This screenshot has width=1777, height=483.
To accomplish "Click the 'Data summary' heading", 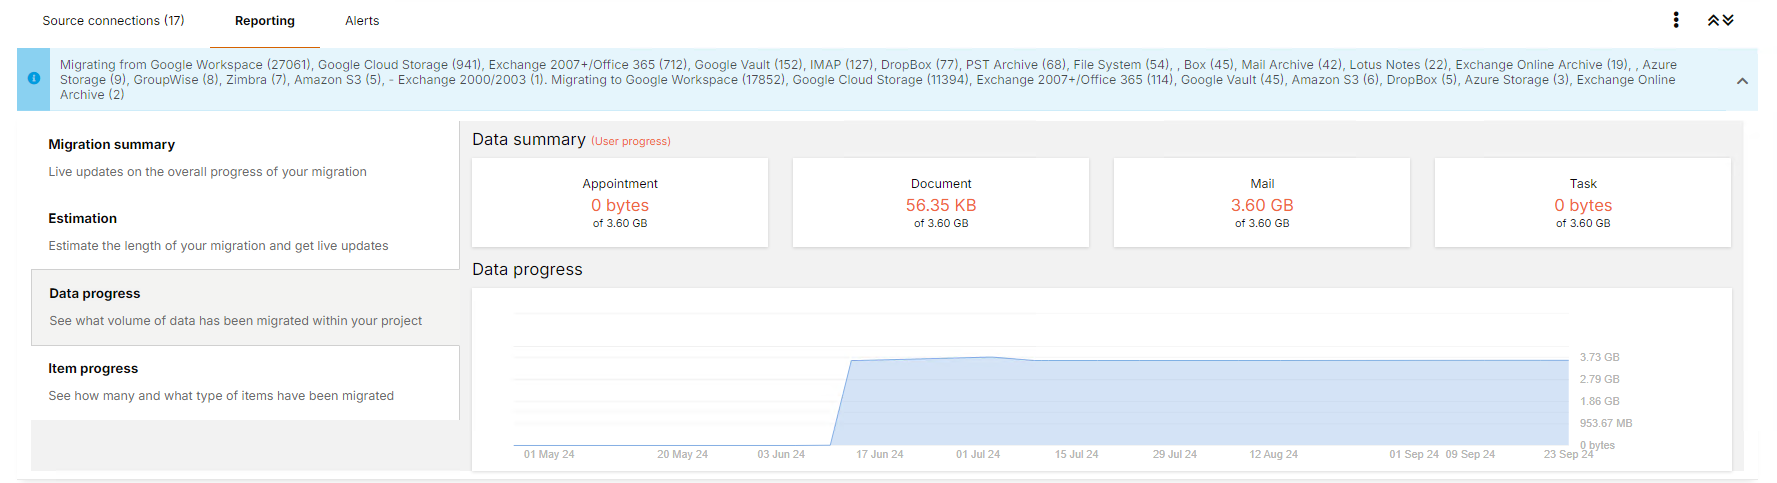I will (x=529, y=139).
